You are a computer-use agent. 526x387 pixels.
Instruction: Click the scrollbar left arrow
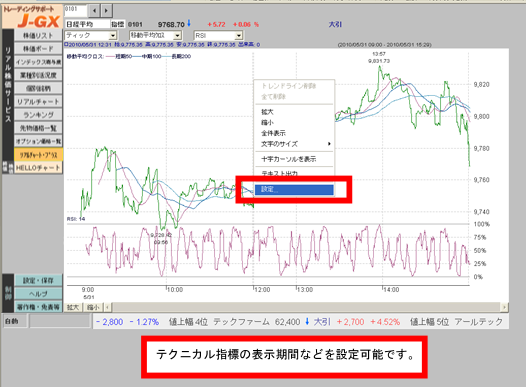tap(107, 307)
